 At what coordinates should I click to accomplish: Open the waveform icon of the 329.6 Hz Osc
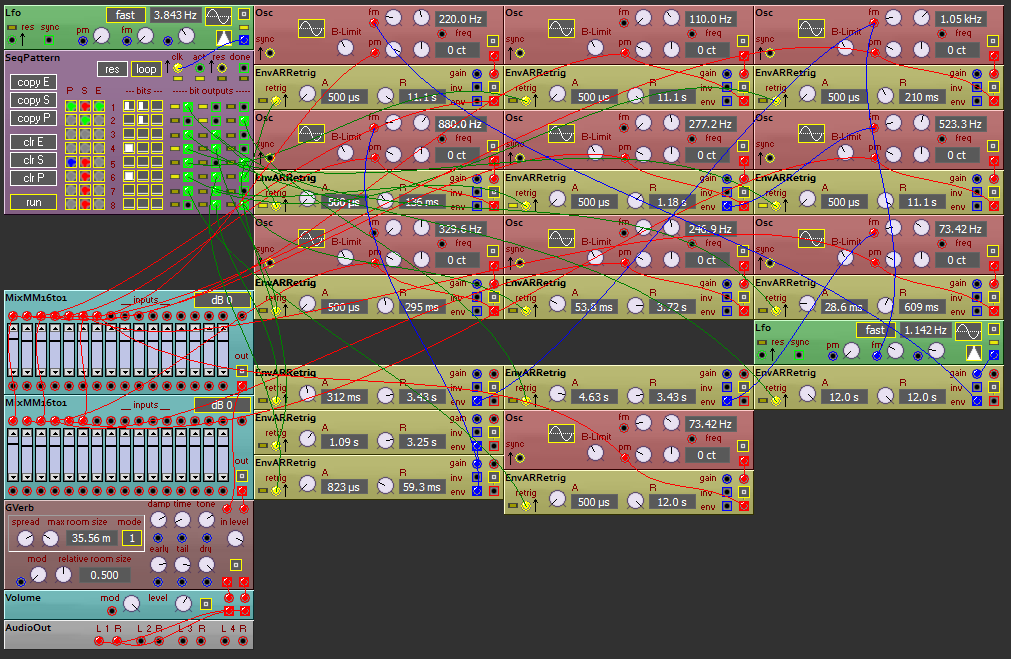(x=311, y=239)
